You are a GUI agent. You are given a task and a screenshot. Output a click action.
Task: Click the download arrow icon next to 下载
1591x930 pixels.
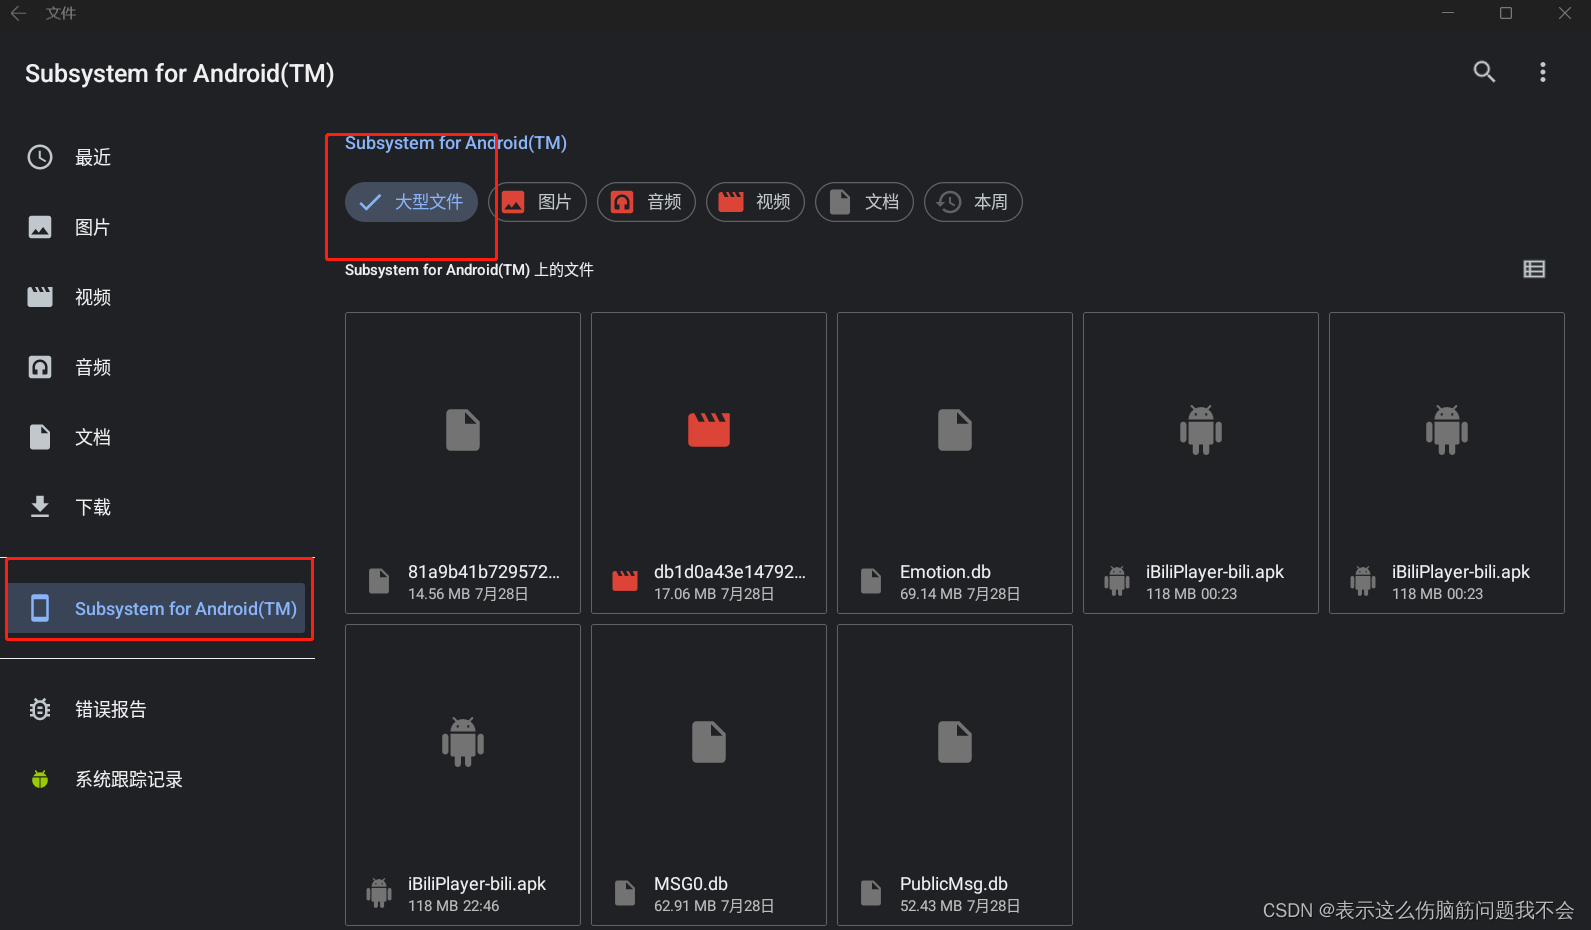tap(40, 507)
